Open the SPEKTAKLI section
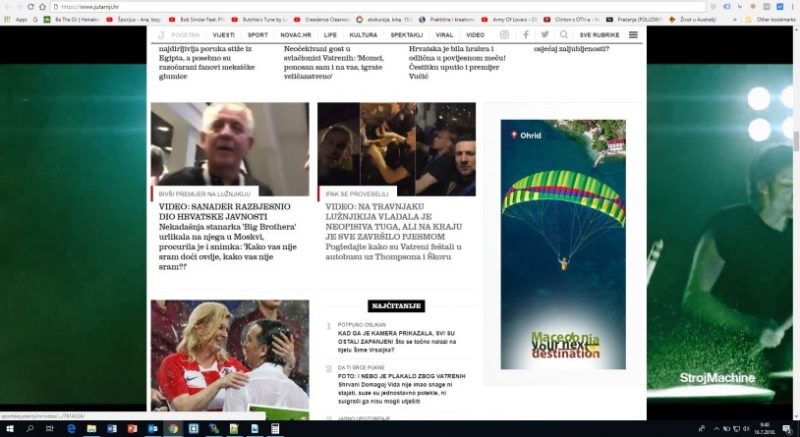 [407, 35]
